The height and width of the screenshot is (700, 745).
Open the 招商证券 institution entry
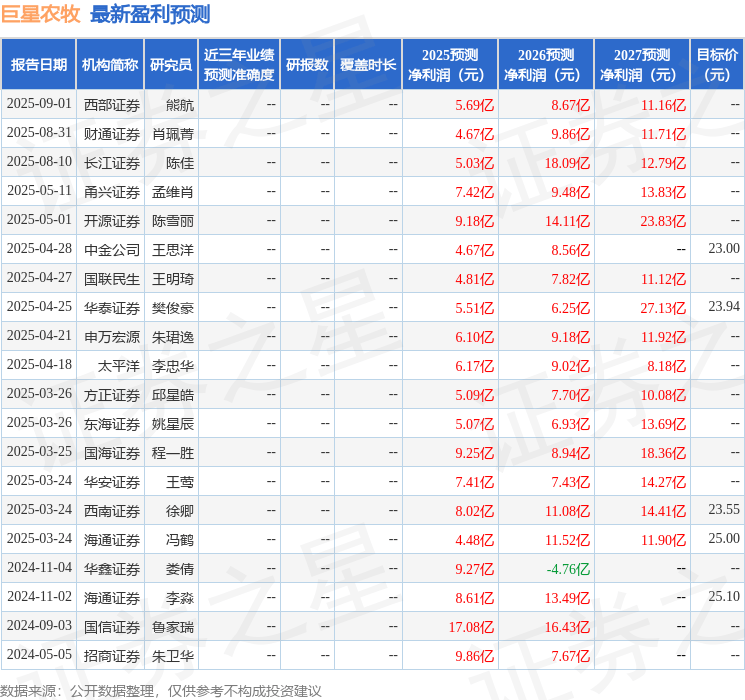112,656
